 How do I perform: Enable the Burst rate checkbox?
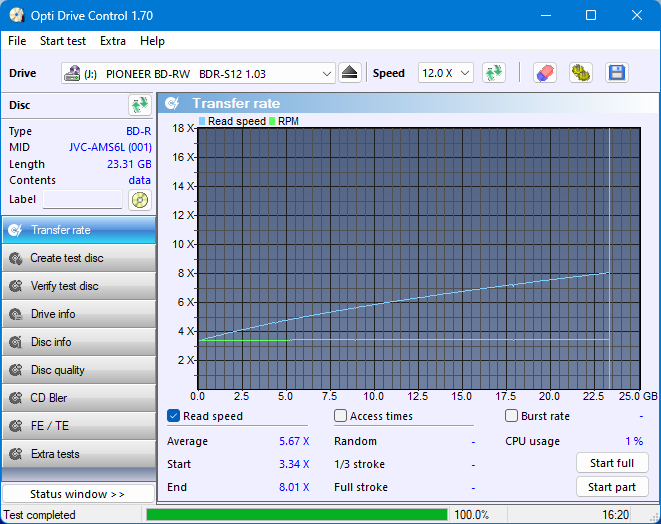pyautogui.click(x=512, y=416)
